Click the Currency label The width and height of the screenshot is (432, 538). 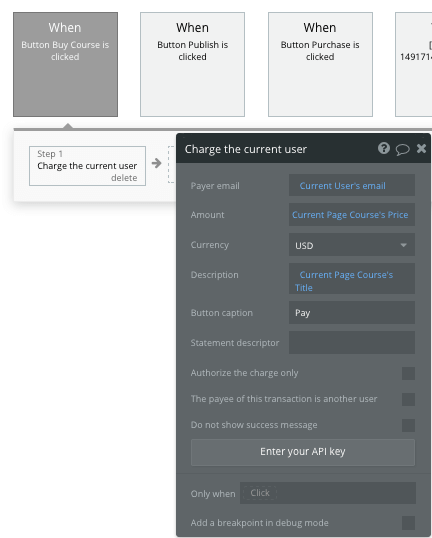tap(210, 245)
